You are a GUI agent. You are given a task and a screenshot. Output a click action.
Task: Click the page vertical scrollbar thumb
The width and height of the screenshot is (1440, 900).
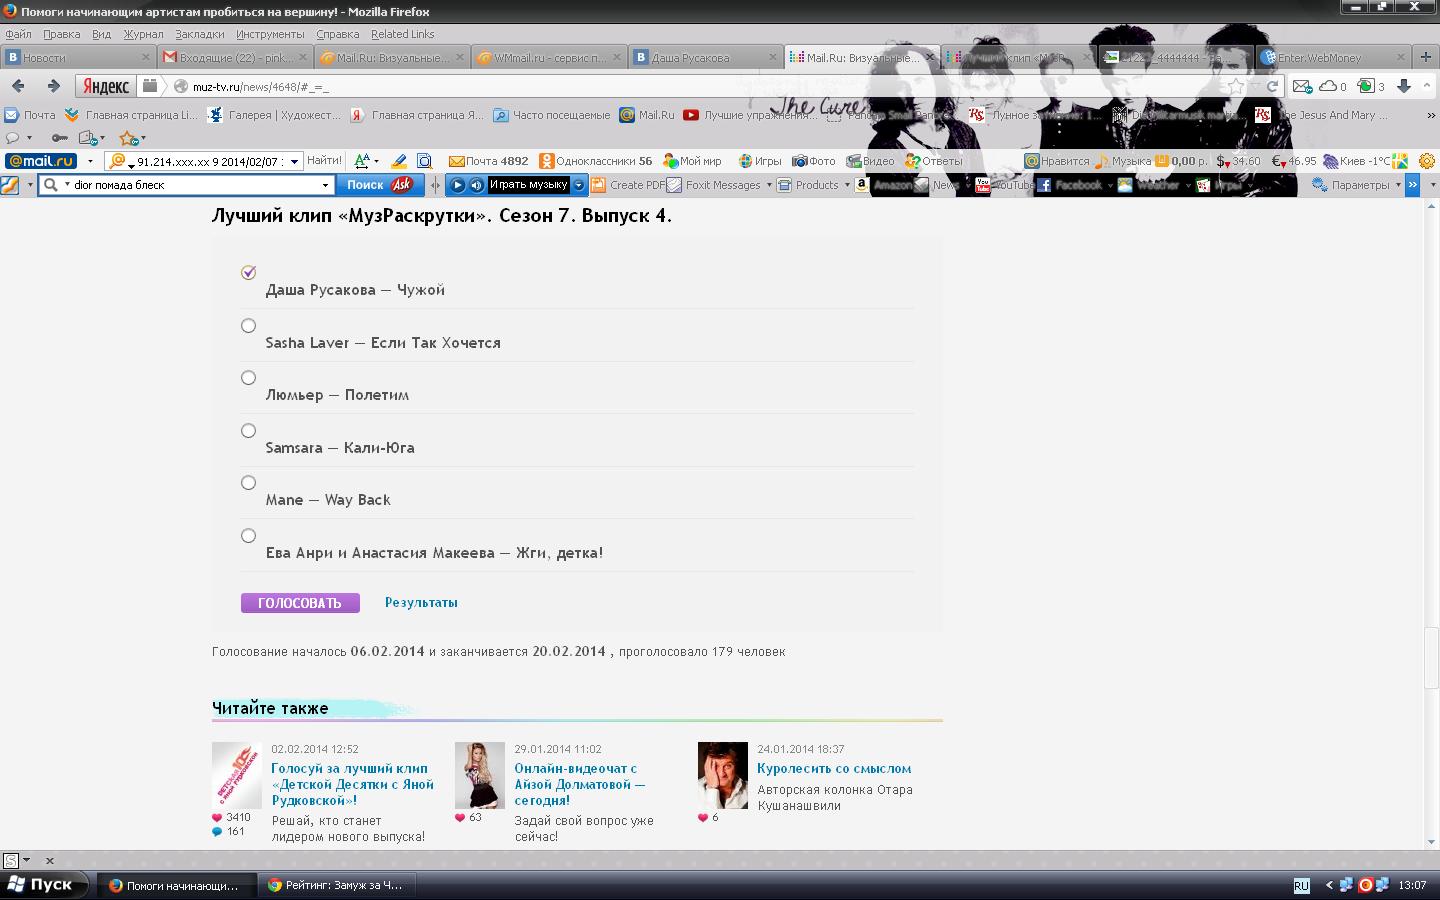tap(1432, 657)
